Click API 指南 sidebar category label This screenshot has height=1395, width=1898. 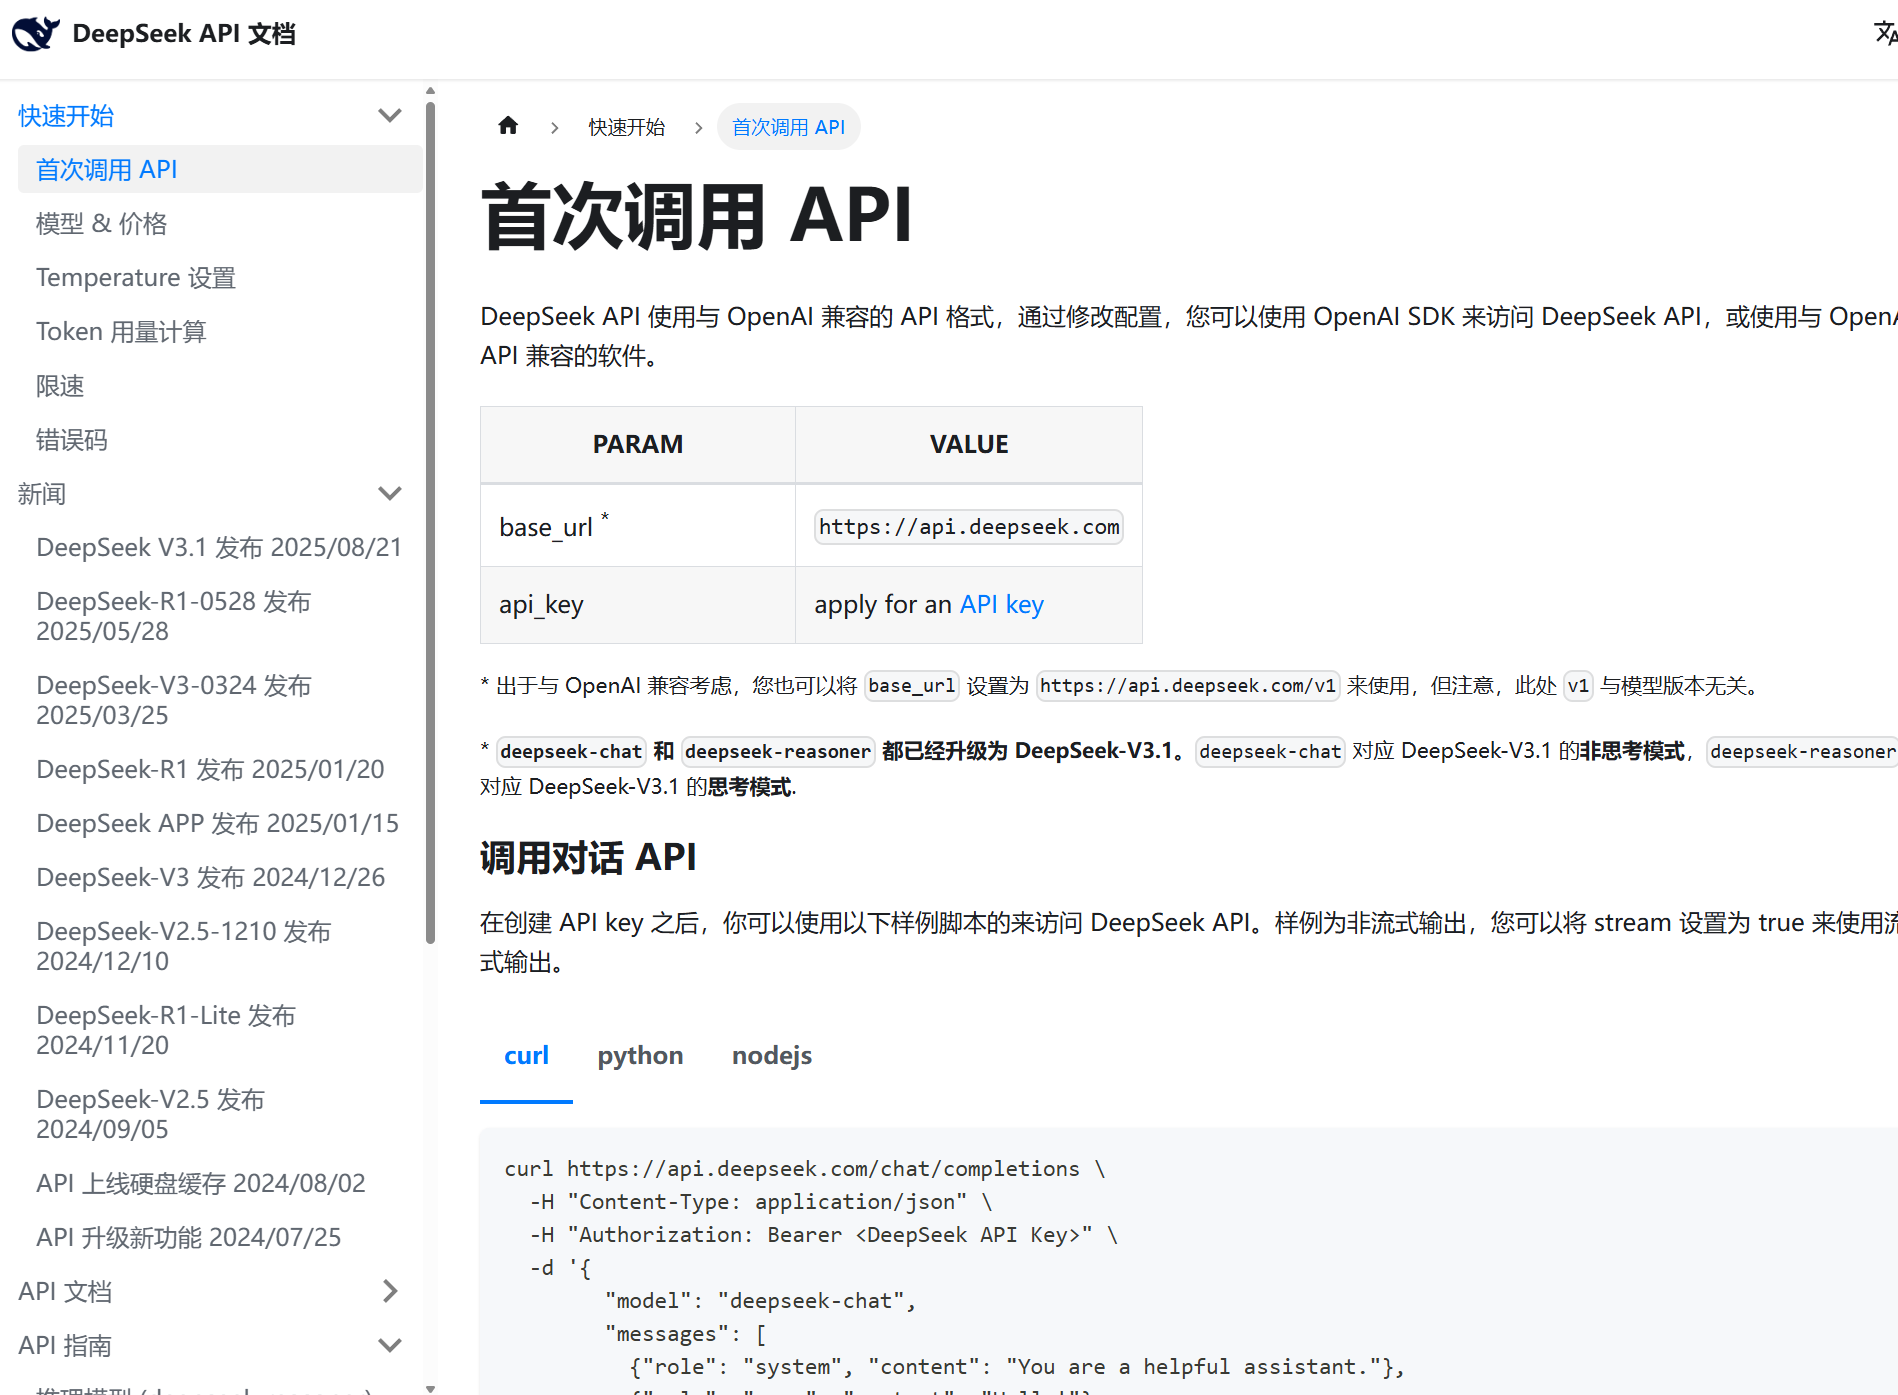coord(65,1345)
